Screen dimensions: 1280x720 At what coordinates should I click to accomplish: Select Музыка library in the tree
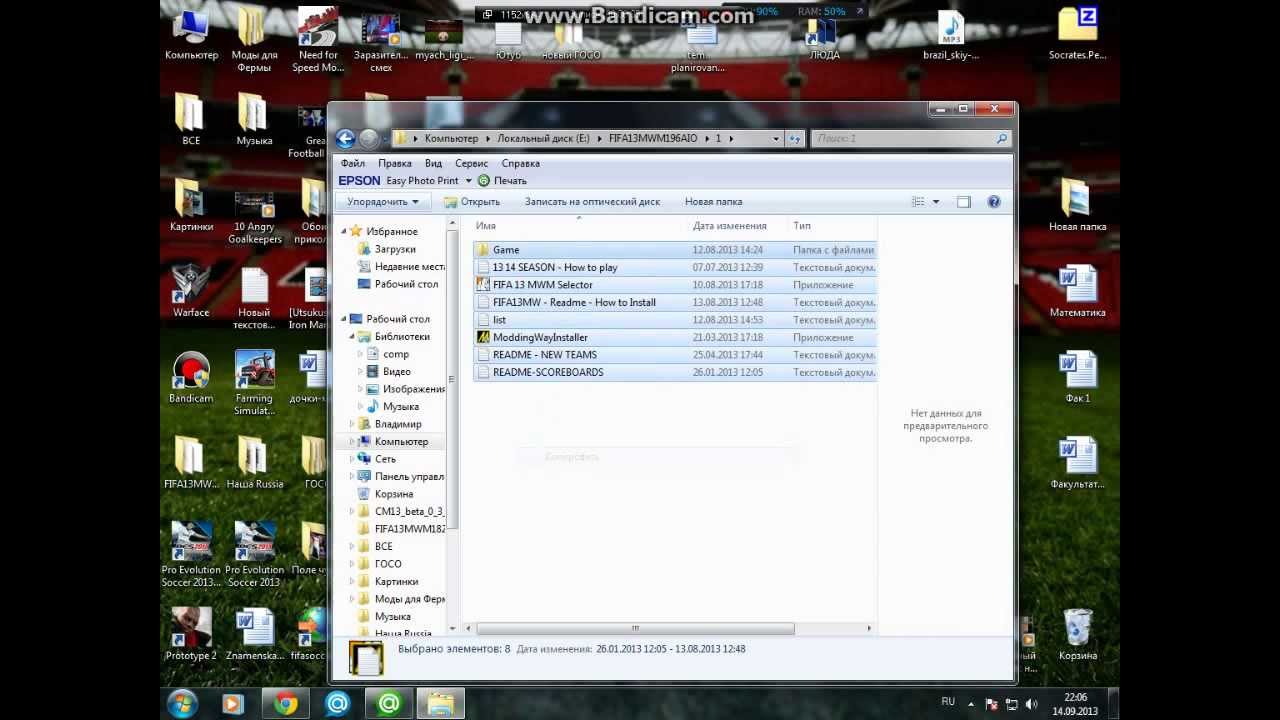[400, 407]
